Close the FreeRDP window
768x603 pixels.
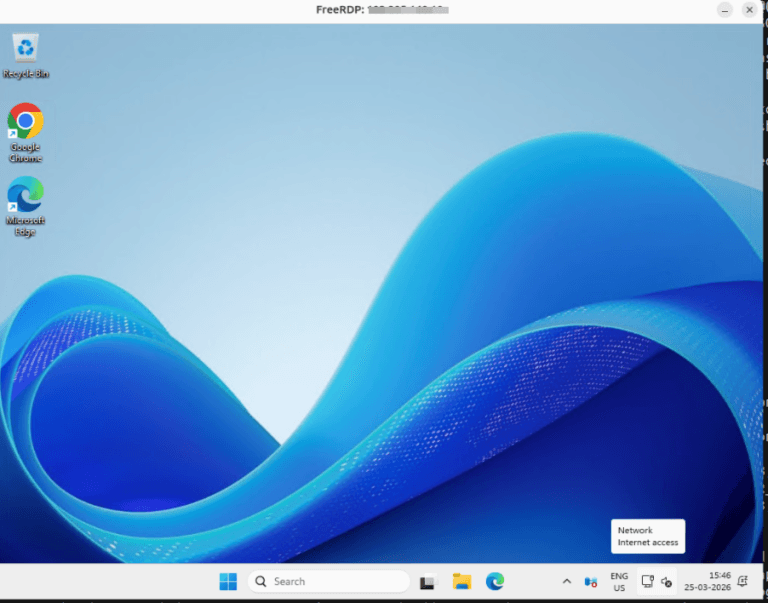click(x=749, y=10)
